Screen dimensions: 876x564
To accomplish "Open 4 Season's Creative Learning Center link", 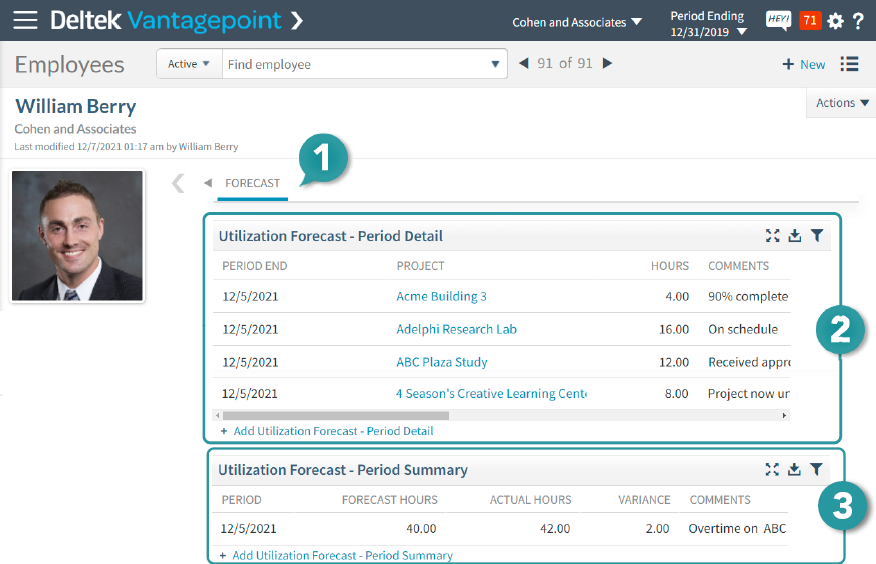I will point(492,394).
